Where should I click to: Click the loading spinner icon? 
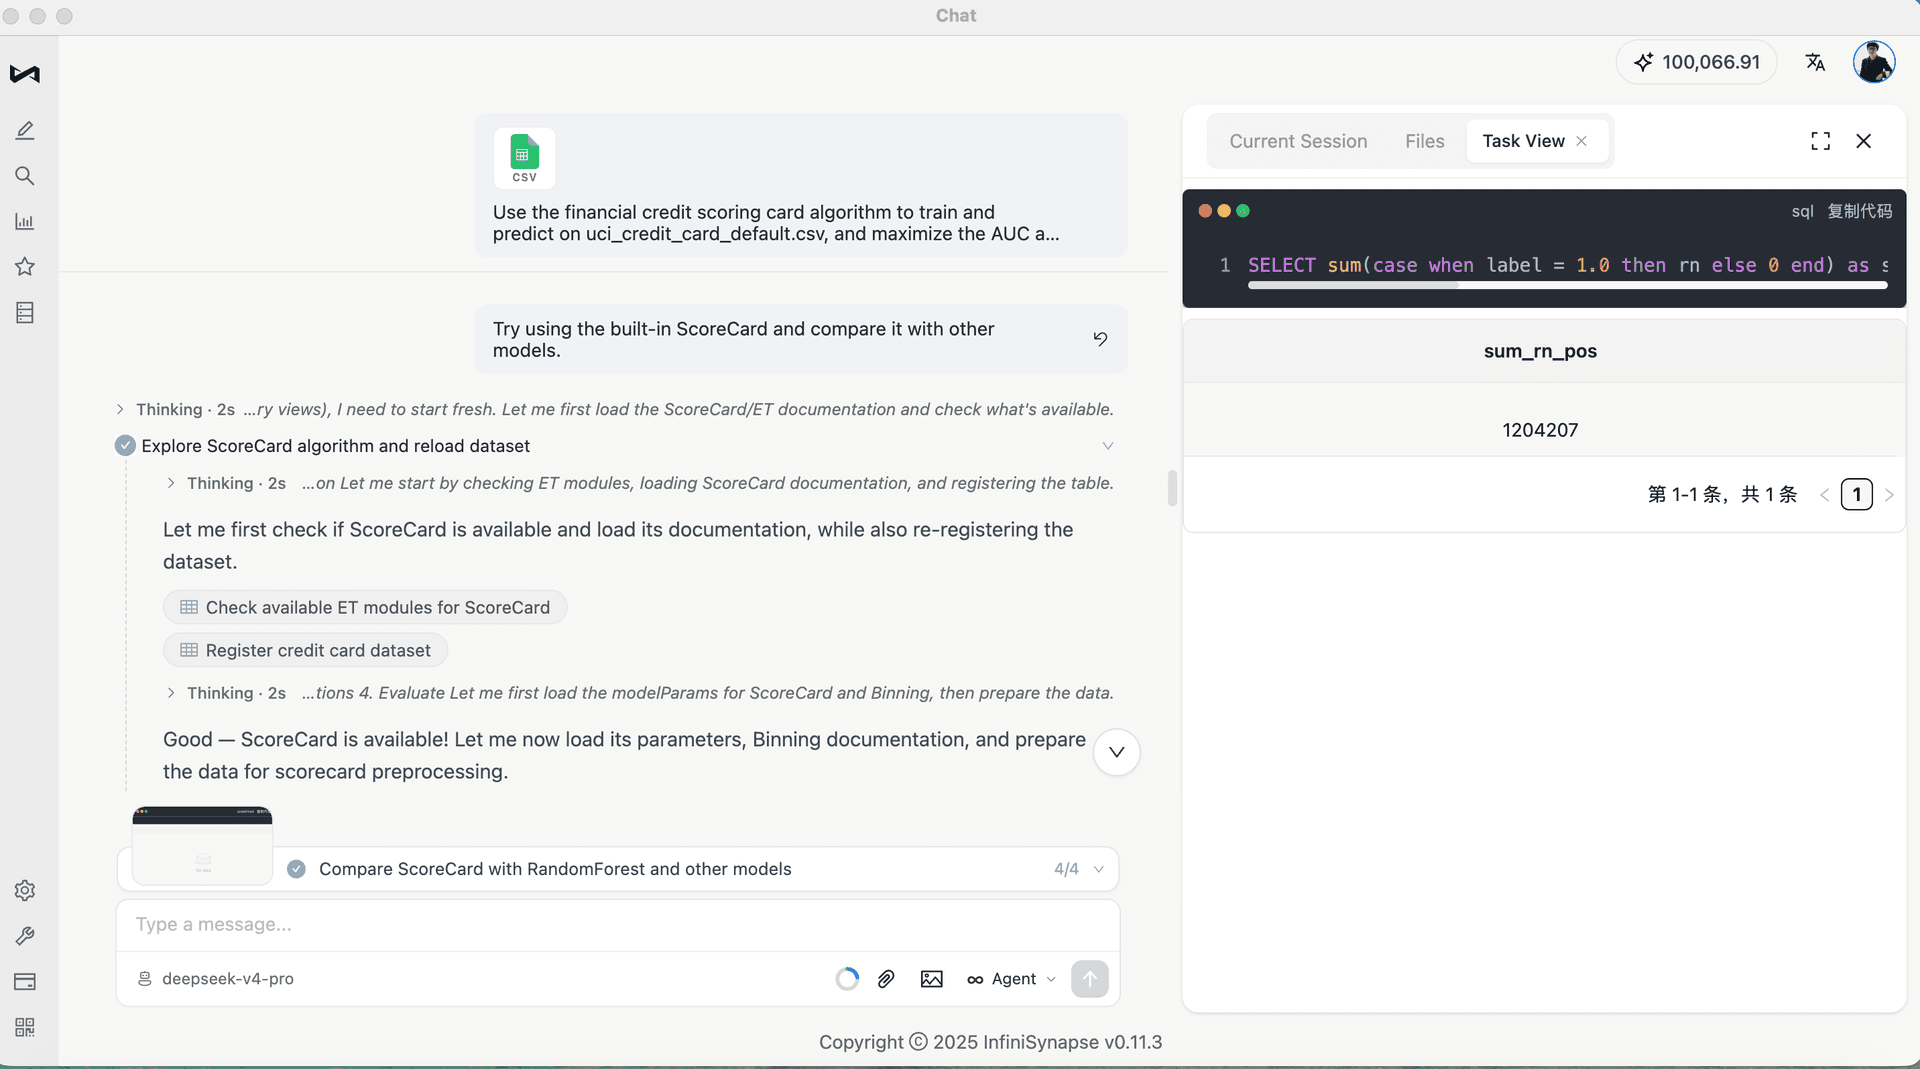(847, 979)
